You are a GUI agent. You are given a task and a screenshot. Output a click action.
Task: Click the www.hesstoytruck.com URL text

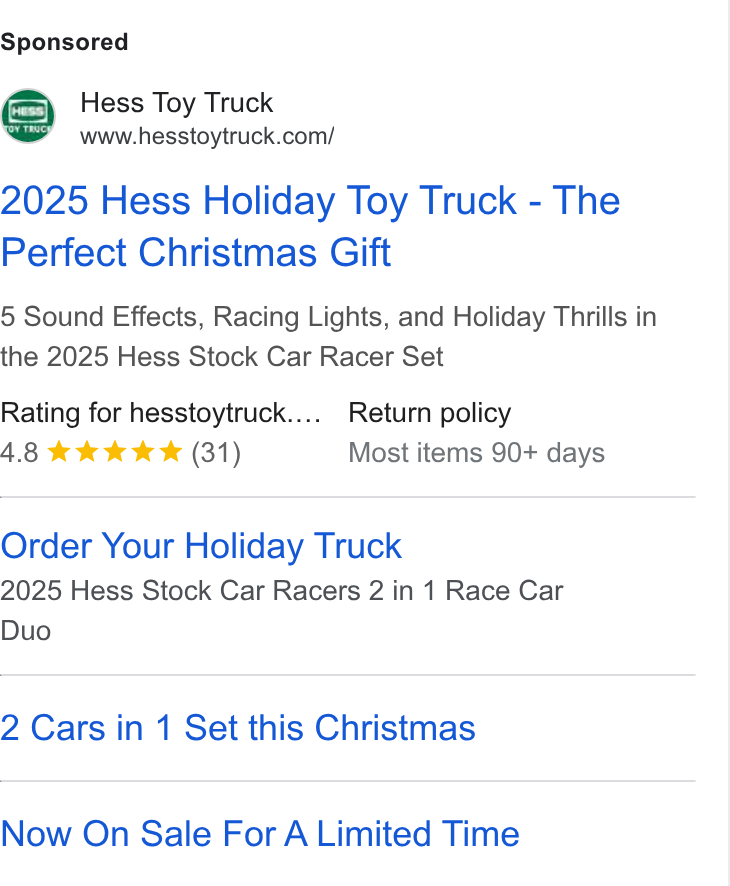coord(207,136)
